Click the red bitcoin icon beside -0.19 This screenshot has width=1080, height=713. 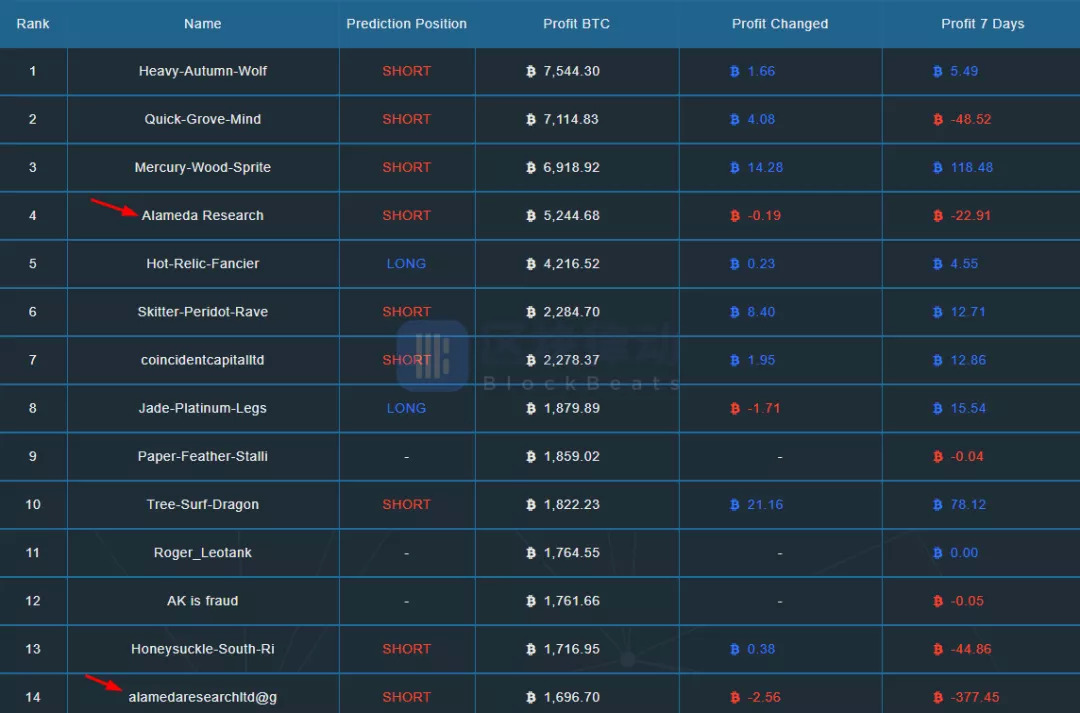pyautogui.click(x=734, y=216)
